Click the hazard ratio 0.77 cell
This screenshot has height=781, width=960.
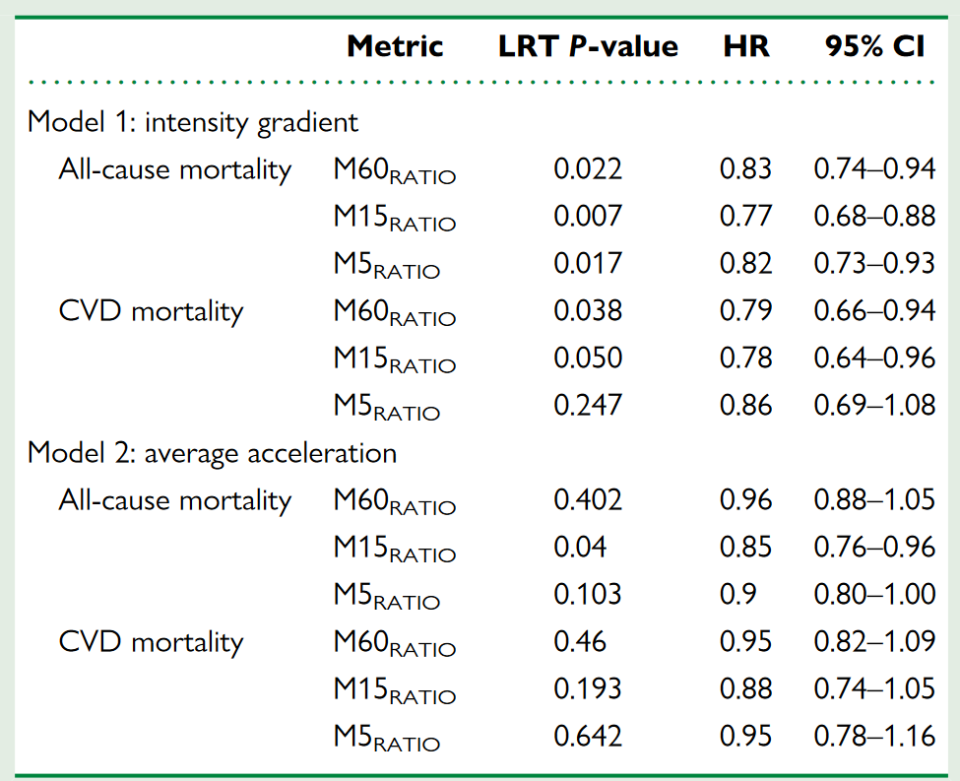click(x=745, y=216)
